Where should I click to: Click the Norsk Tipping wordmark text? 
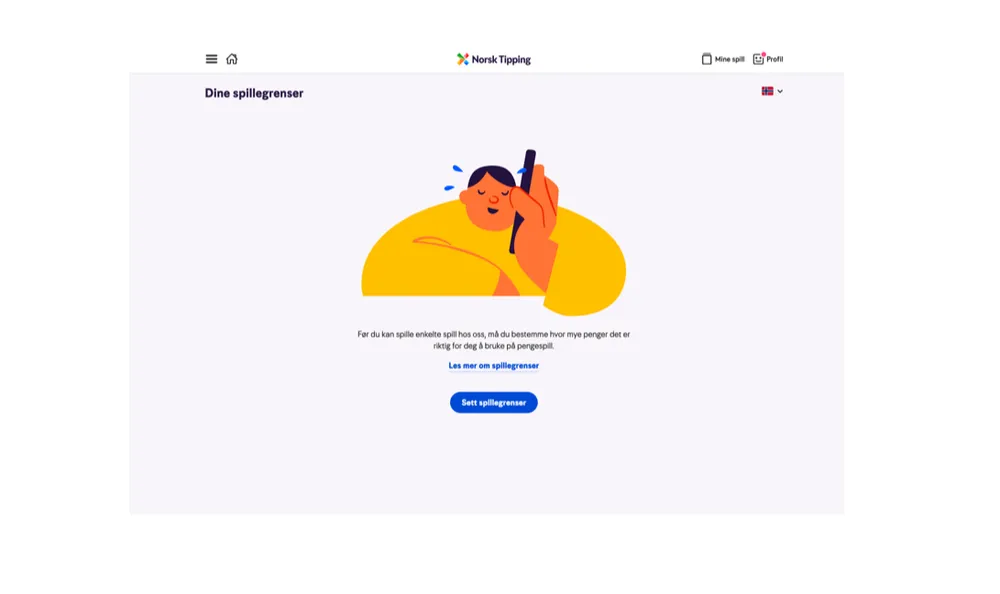[501, 59]
